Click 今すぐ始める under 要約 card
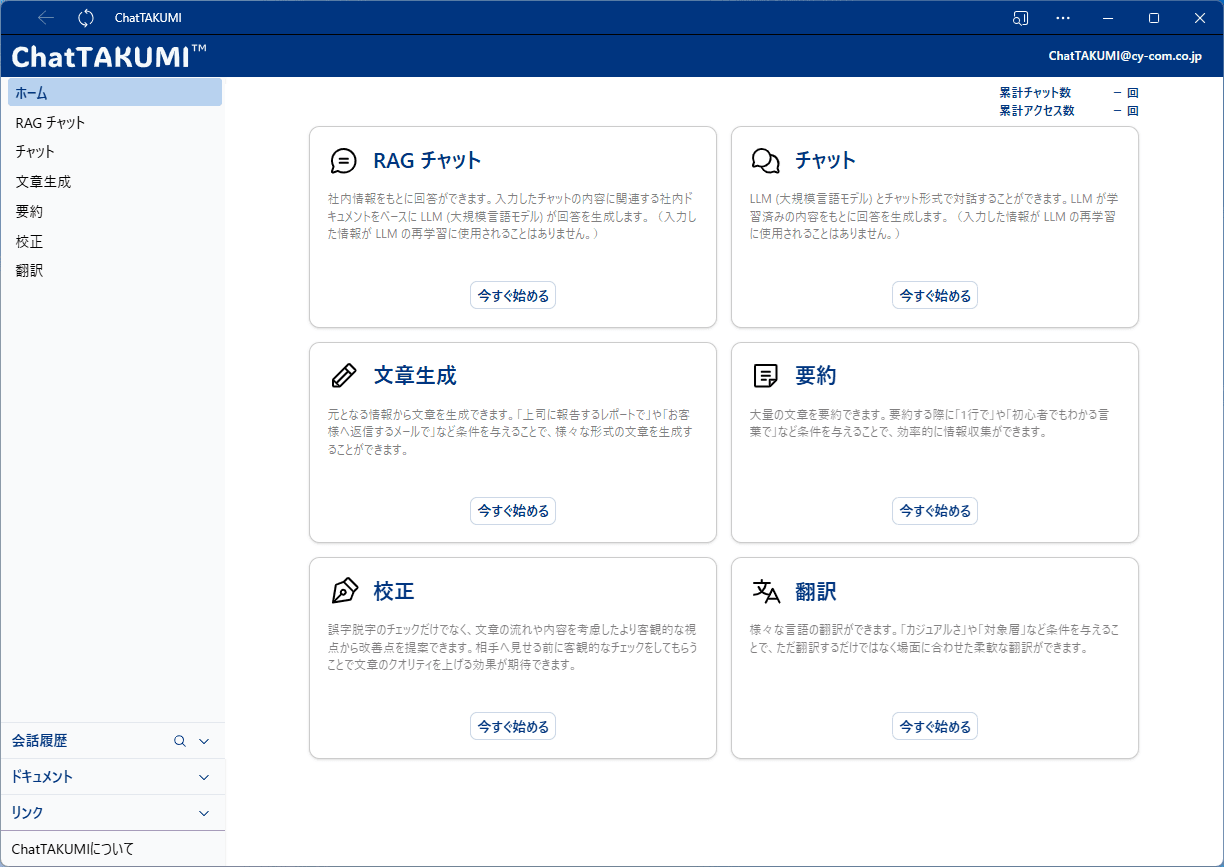The image size is (1224, 867). point(934,511)
